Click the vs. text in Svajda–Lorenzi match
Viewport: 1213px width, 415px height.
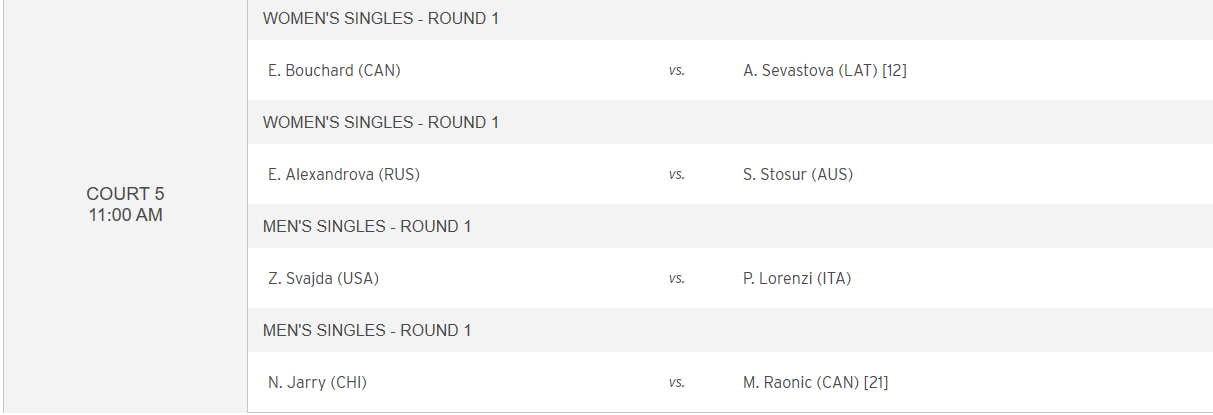click(677, 279)
